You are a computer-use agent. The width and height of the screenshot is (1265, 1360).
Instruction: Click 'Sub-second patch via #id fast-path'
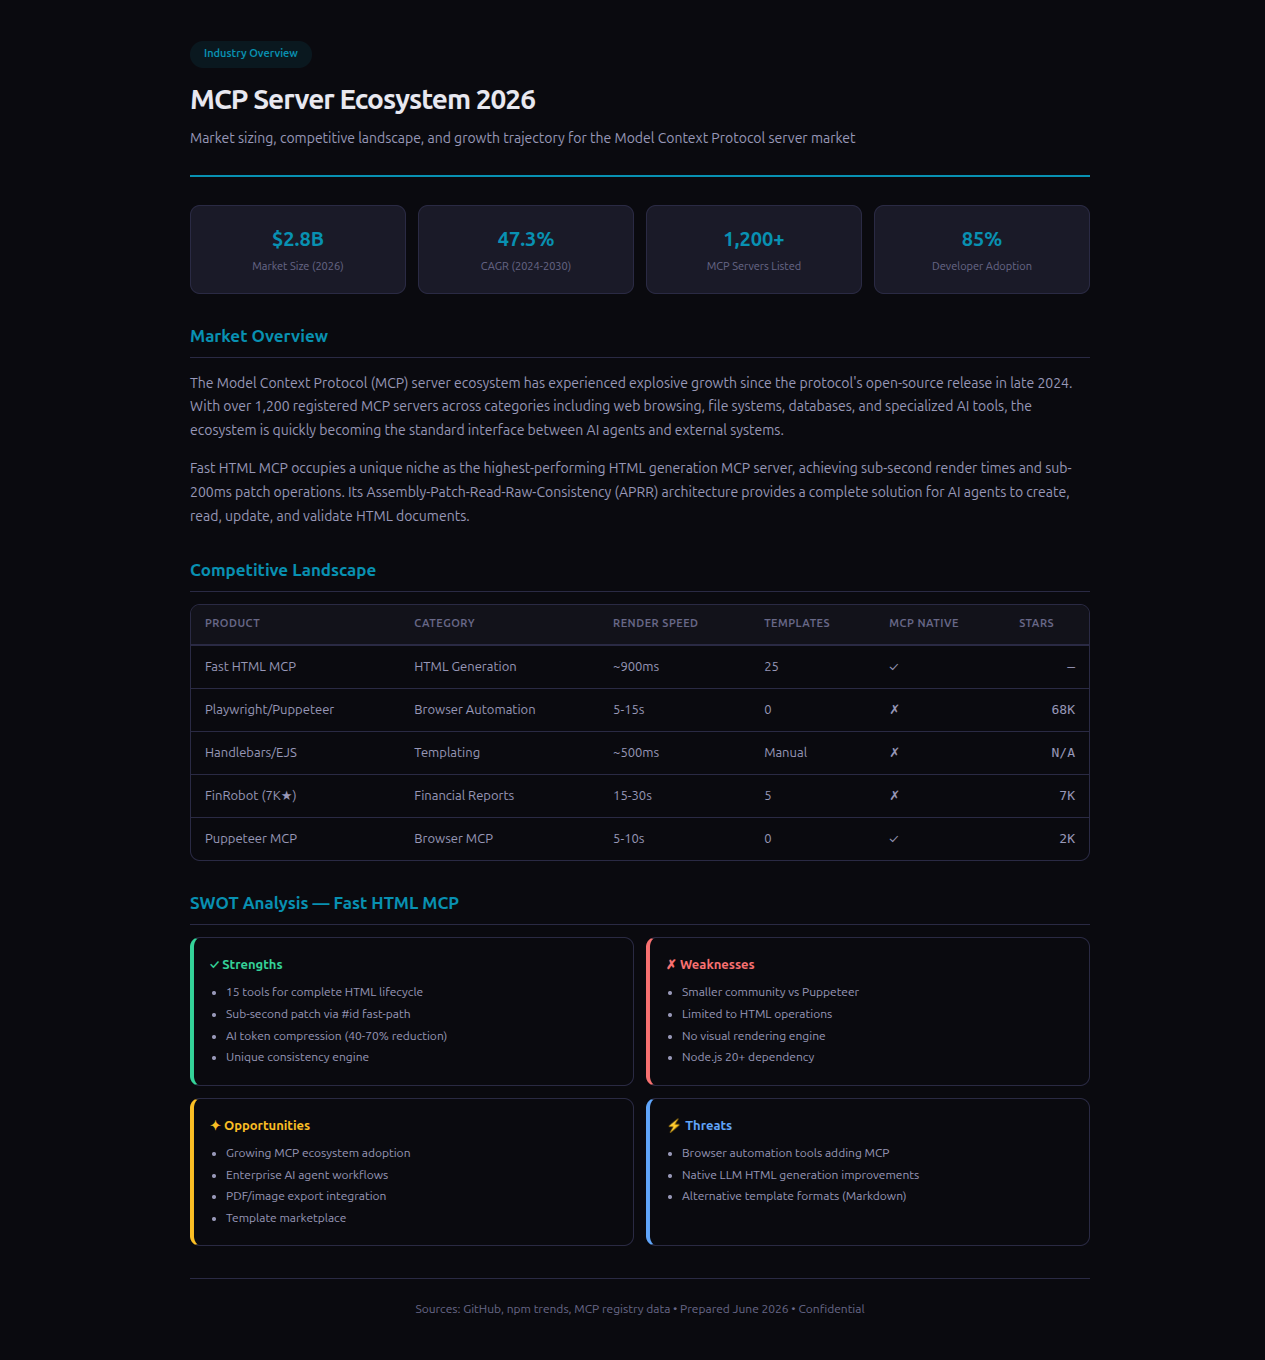(318, 1015)
